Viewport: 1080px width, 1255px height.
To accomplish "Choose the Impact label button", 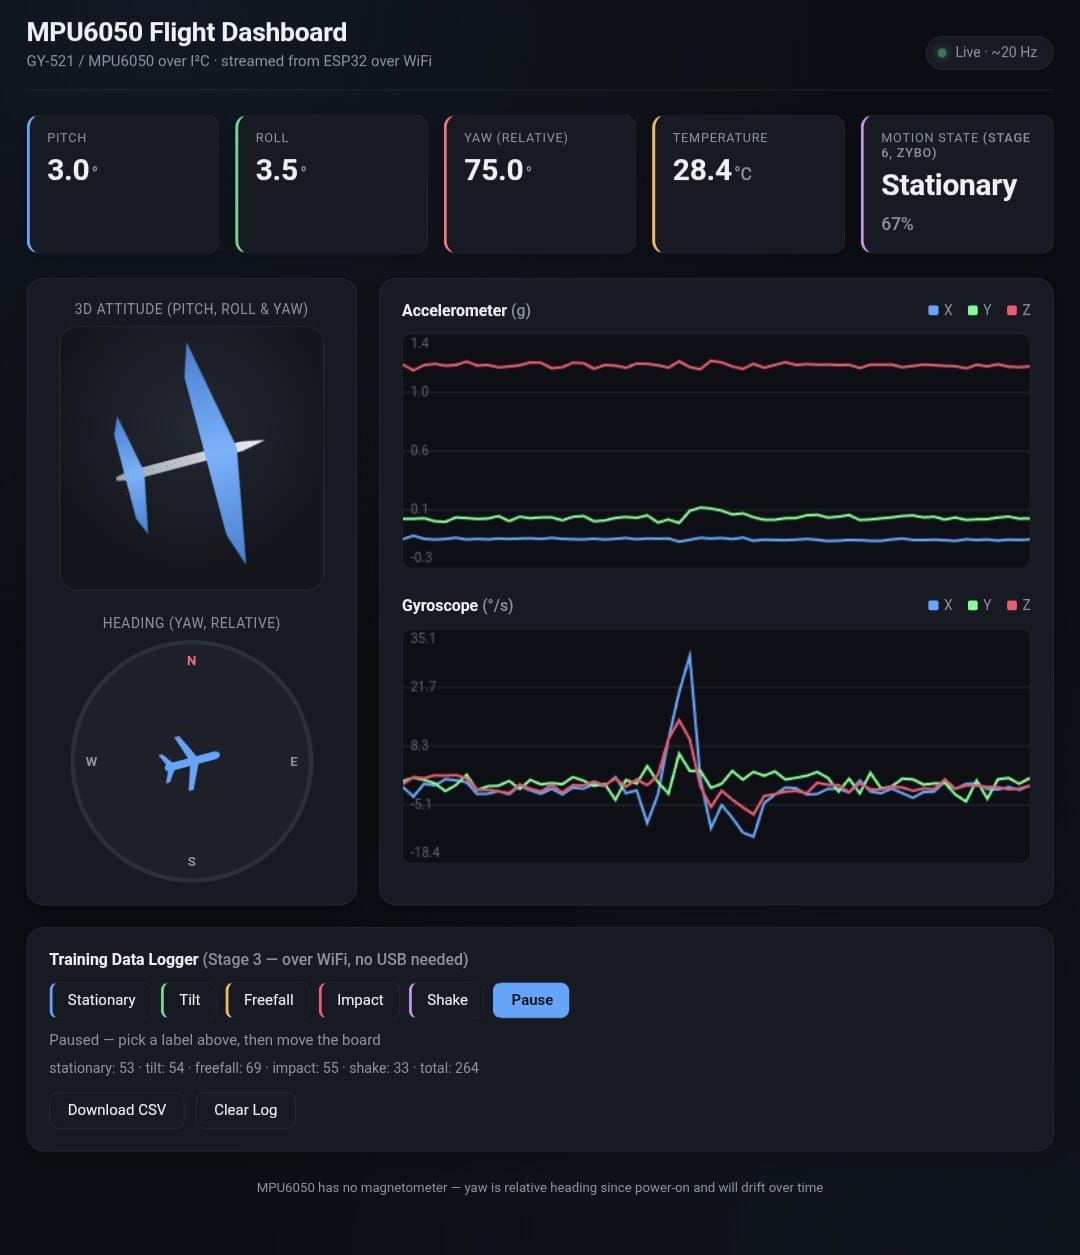I will point(359,1000).
